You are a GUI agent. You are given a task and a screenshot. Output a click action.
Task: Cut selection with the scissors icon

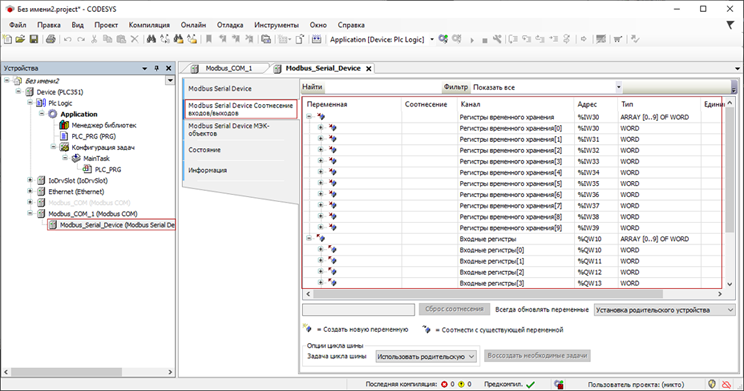(94, 39)
